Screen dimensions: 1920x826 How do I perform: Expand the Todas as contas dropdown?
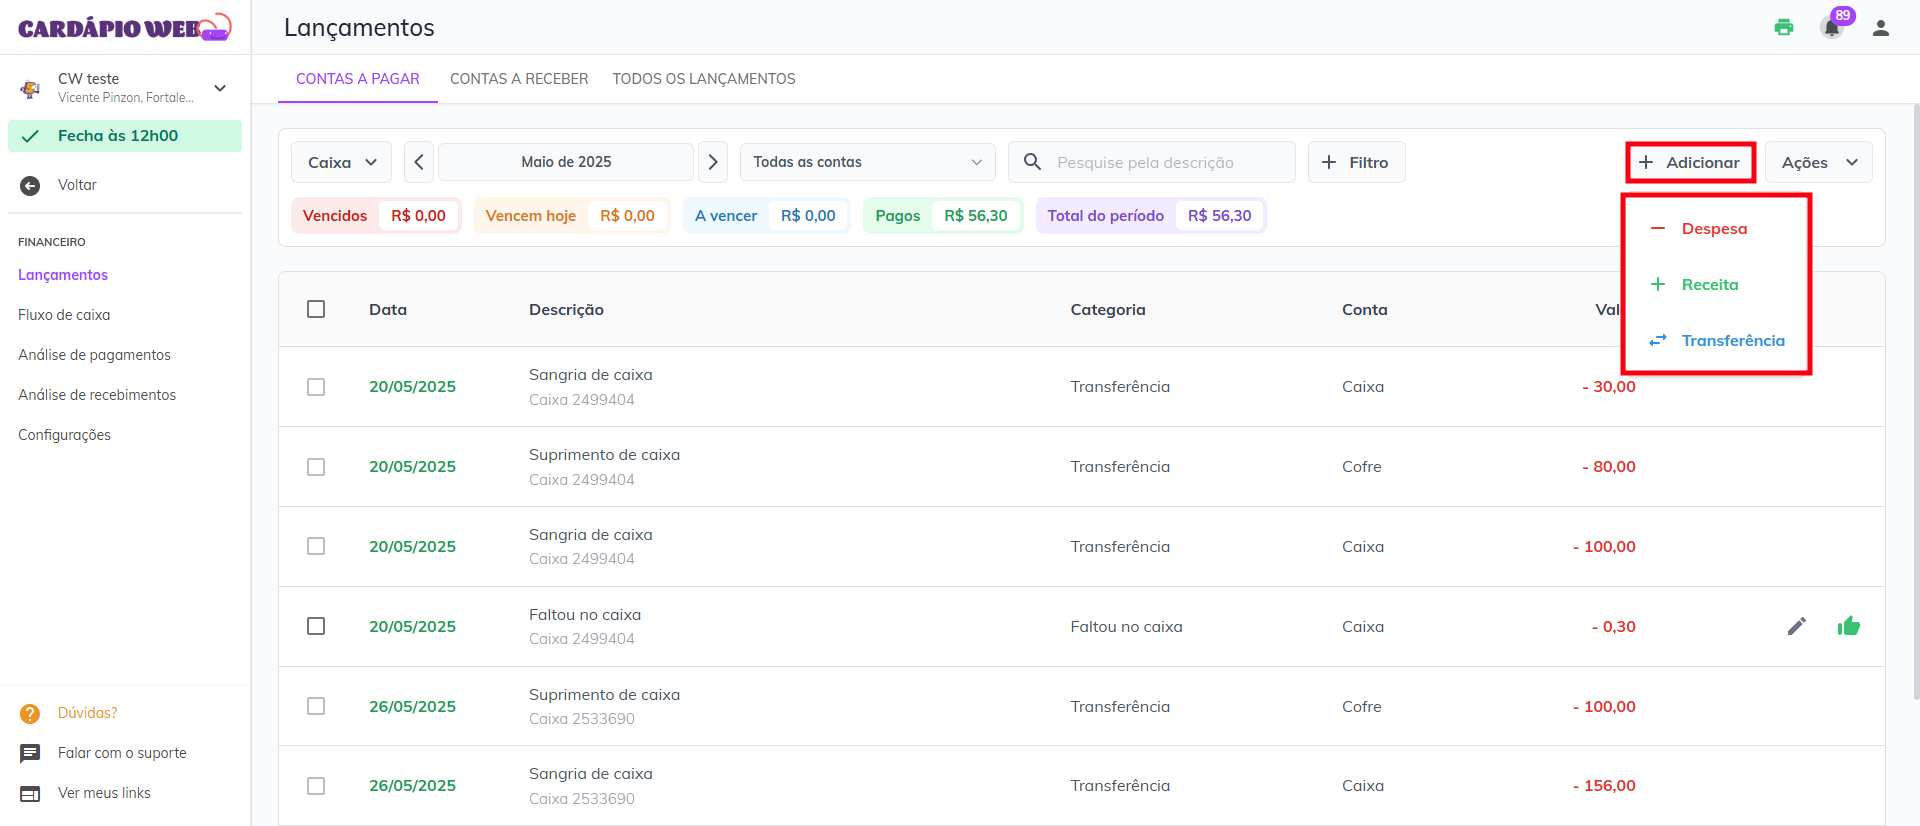pos(866,162)
